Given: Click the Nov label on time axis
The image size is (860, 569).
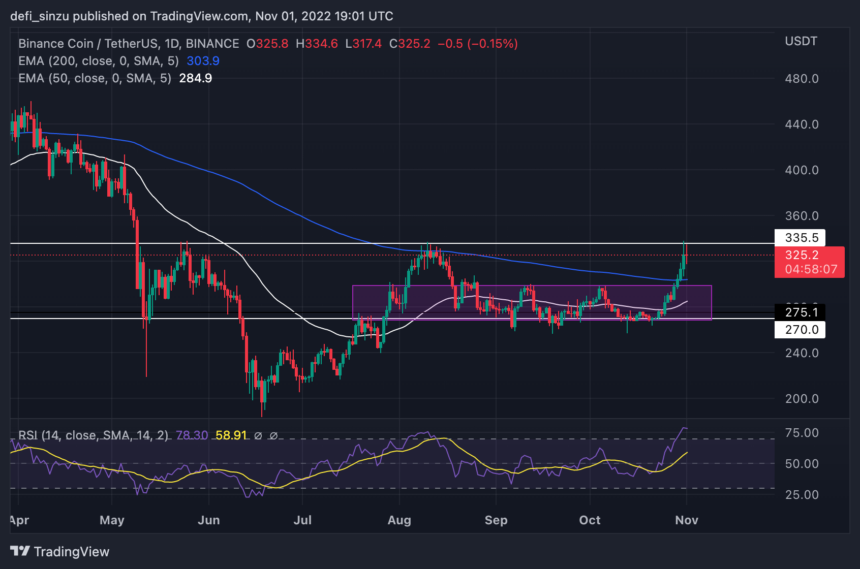Looking at the screenshot, I should pyautogui.click(x=687, y=520).
